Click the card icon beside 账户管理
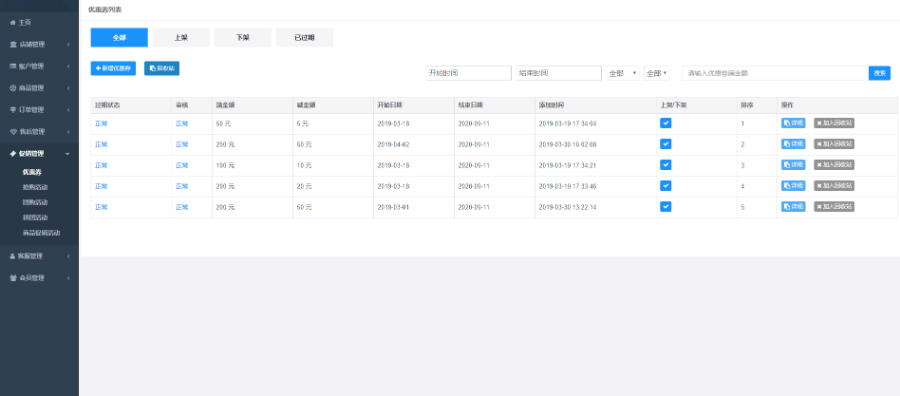This screenshot has width=900, height=396. 13,66
